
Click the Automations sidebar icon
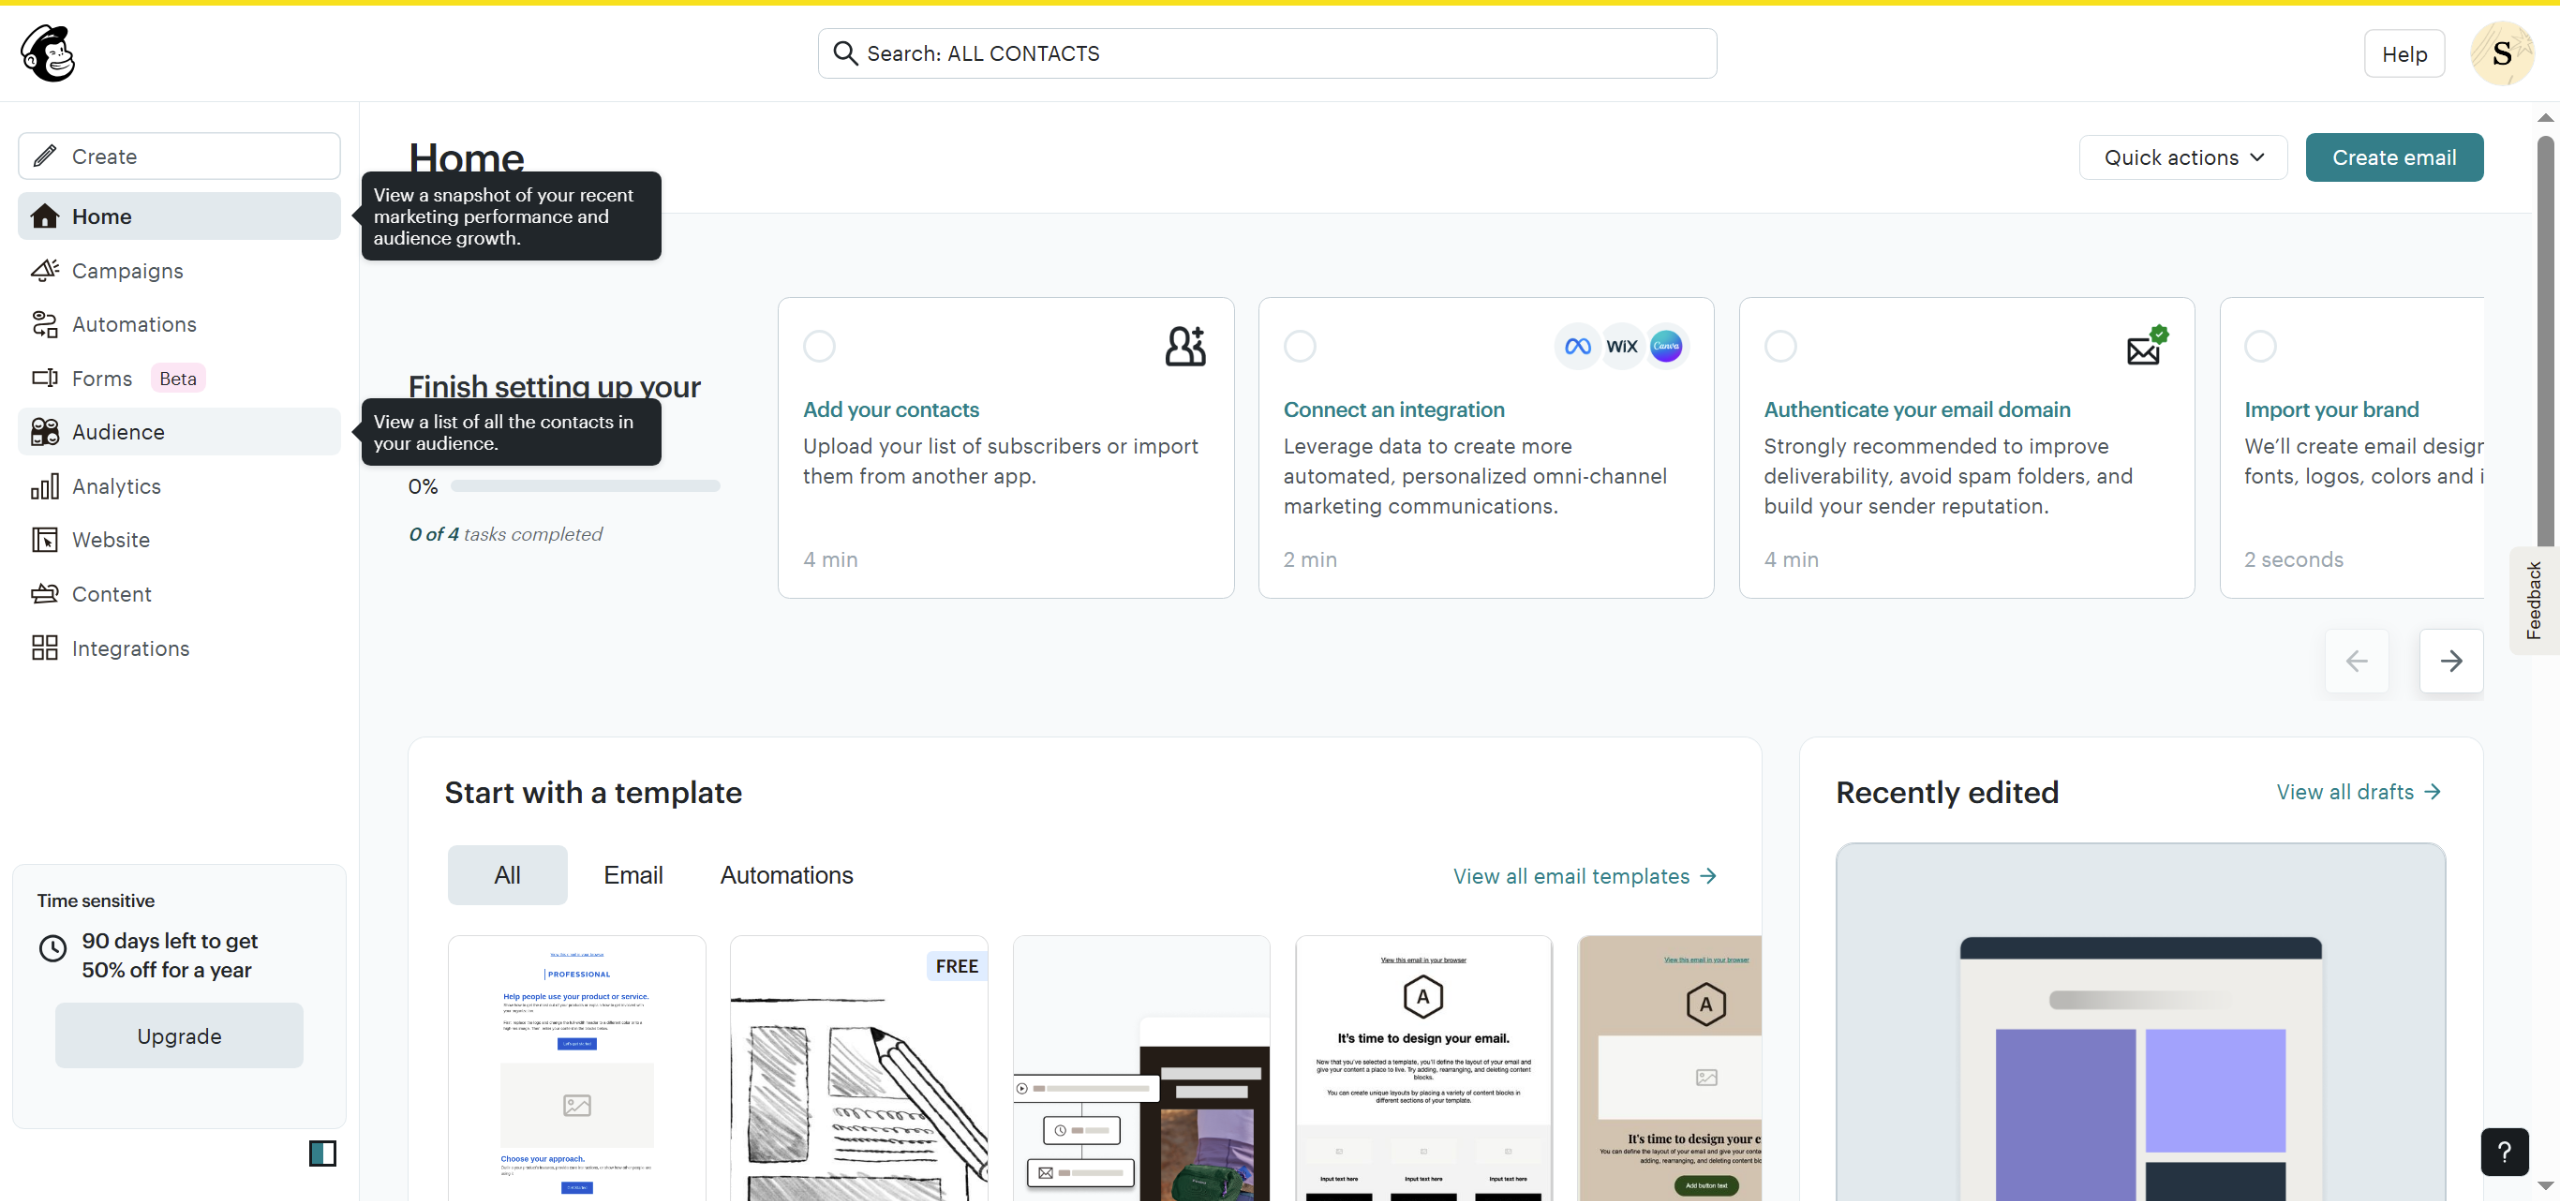coord(44,324)
